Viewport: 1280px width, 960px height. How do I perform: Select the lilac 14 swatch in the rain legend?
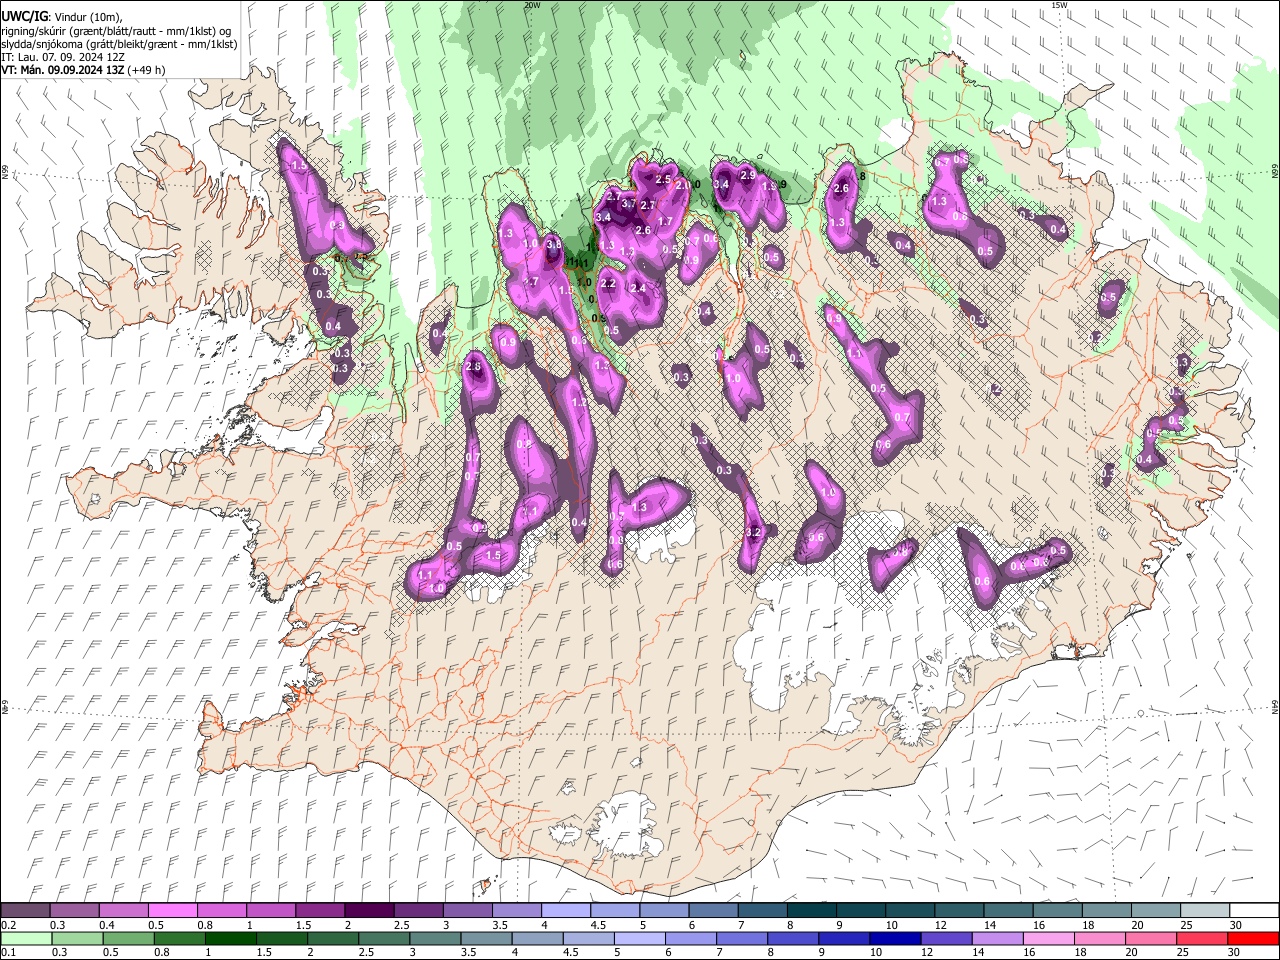point(997,938)
